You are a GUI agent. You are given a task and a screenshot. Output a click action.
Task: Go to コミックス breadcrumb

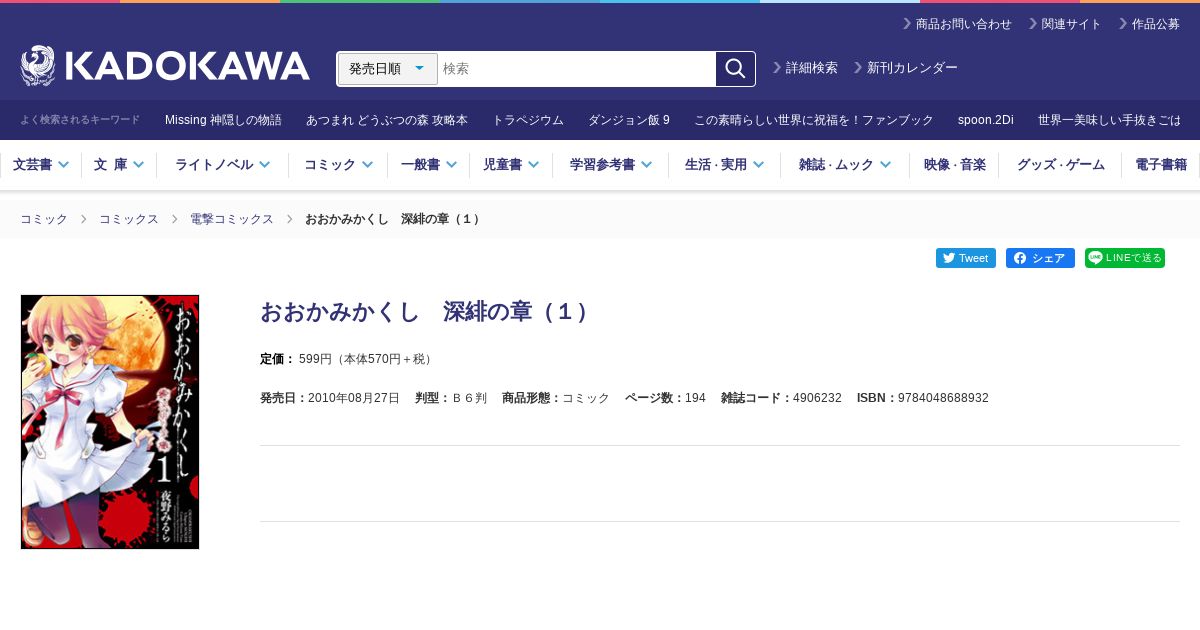click(x=129, y=219)
